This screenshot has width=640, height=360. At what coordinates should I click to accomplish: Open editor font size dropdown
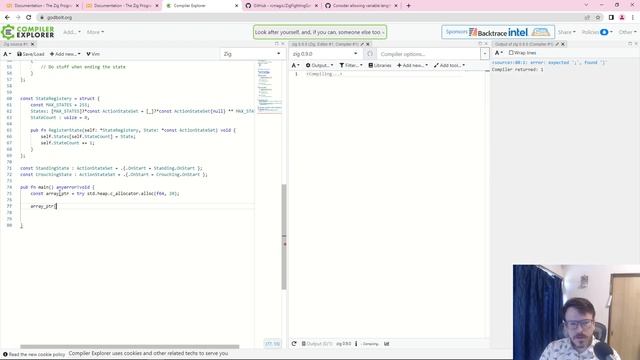tap(7, 54)
